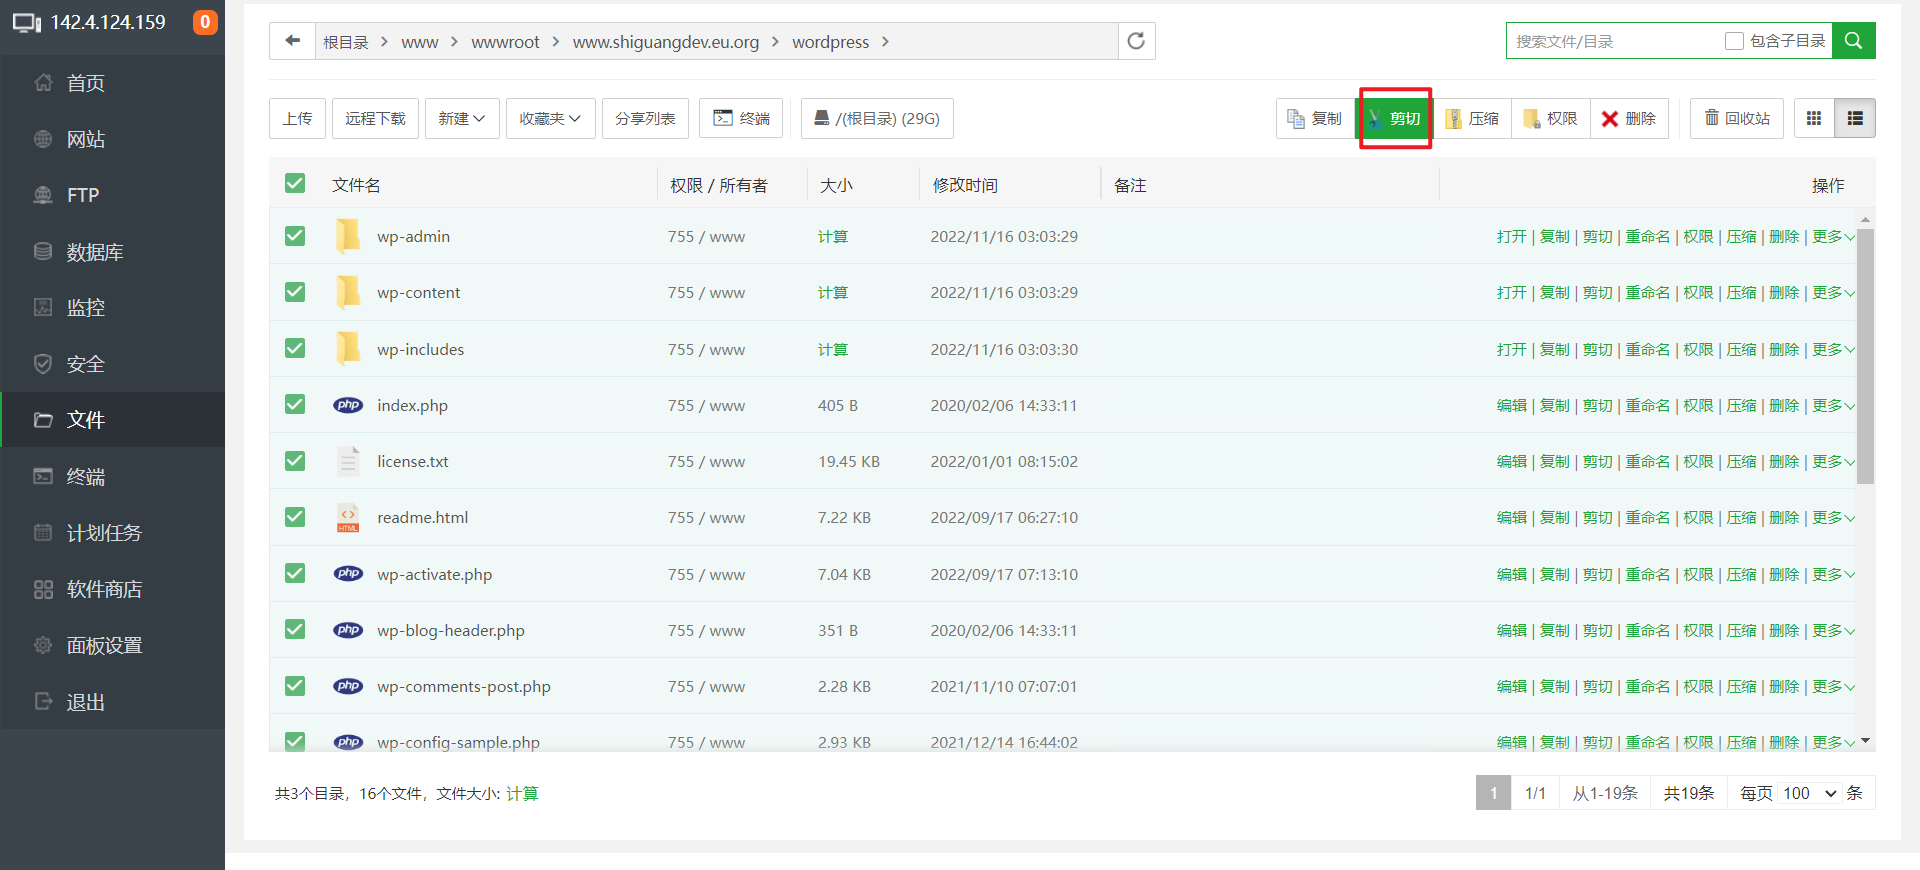
Task: Click 计算 link for total file size
Action: (522, 794)
